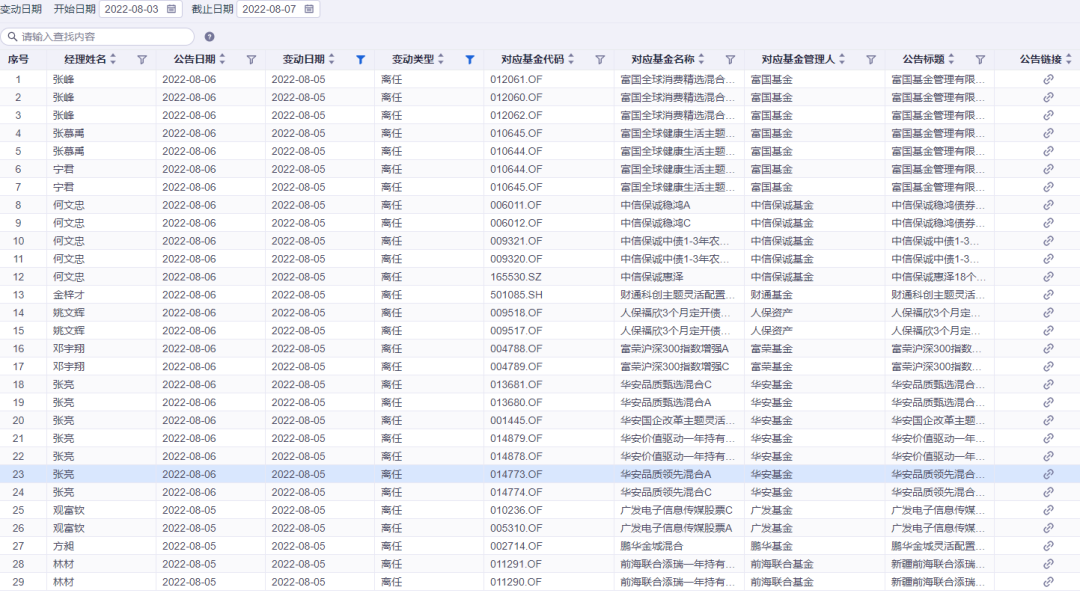Open announcement link for row 25
This screenshot has width=1080, height=605.
click(x=1048, y=510)
